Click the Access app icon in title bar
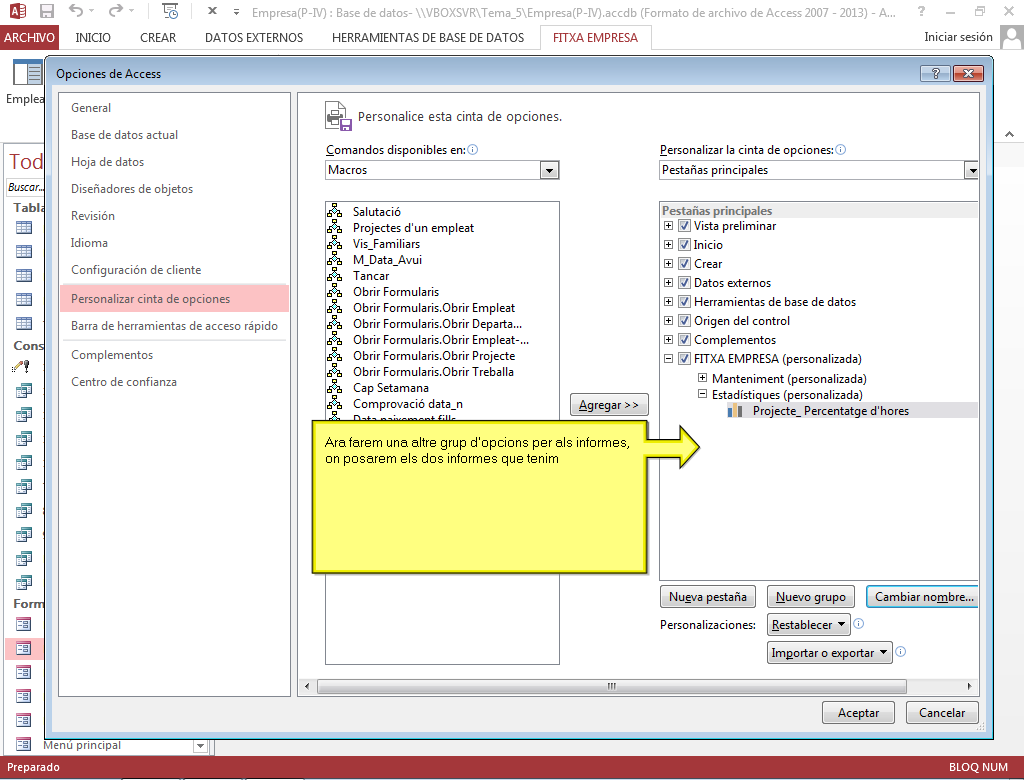The height and width of the screenshot is (780, 1024). [17, 11]
